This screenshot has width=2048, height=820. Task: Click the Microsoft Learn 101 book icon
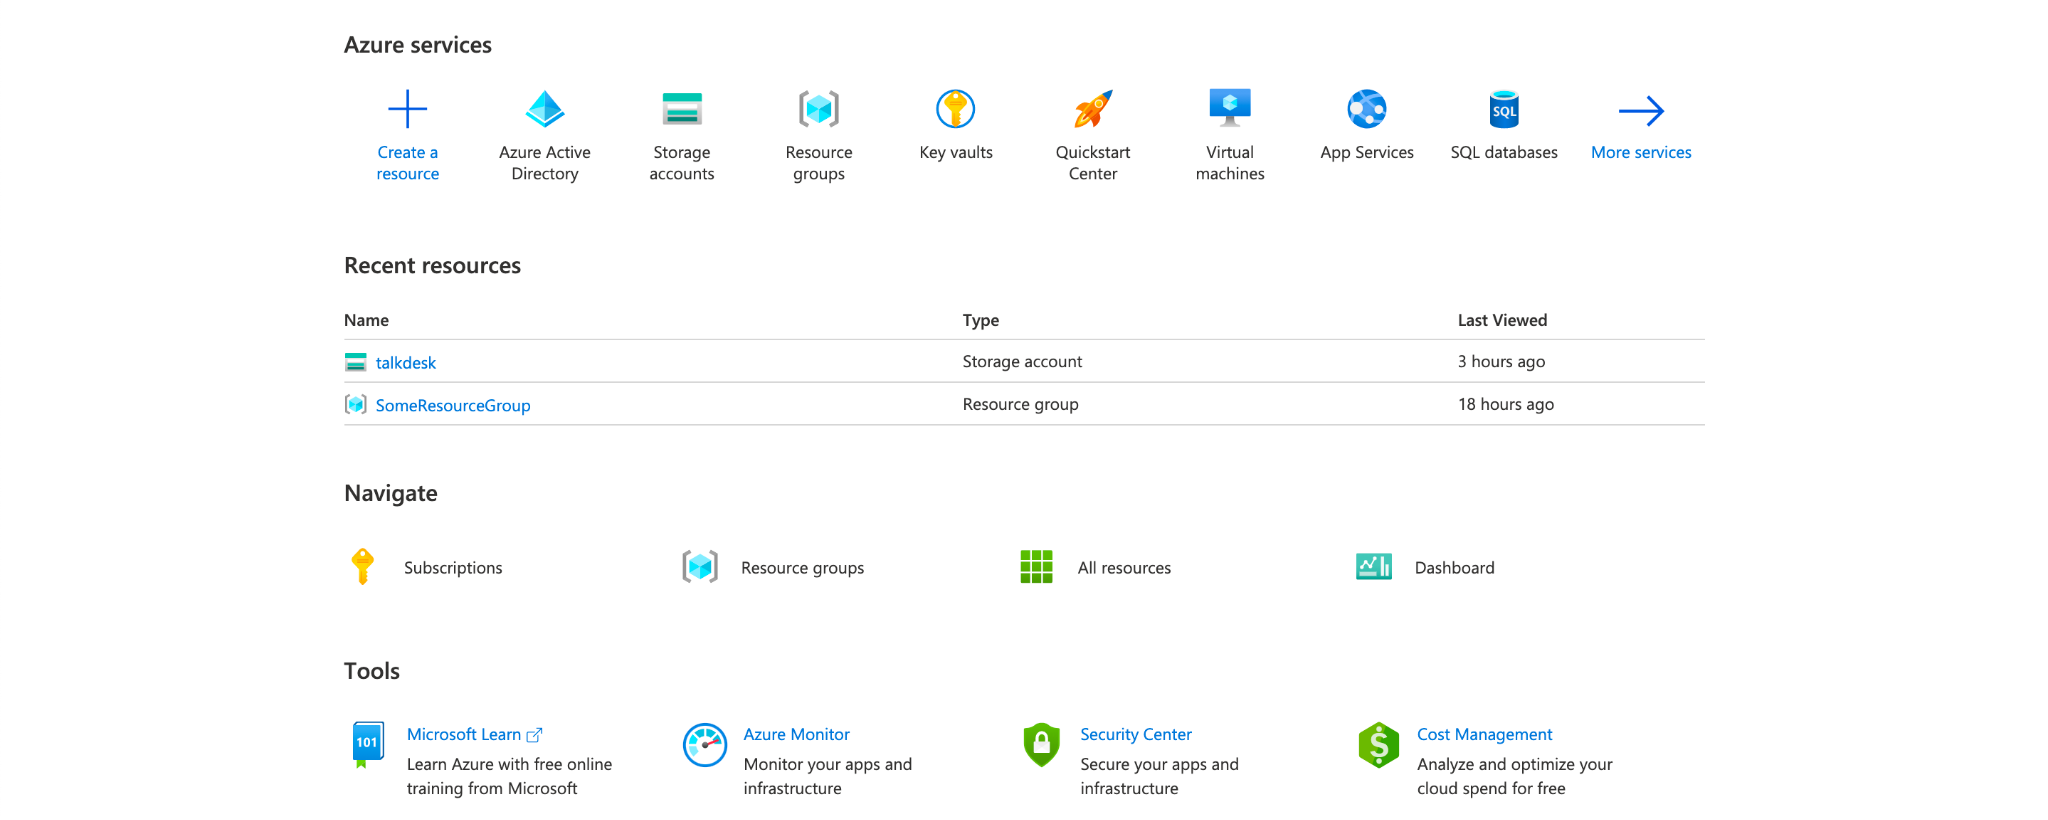[368, 745]
